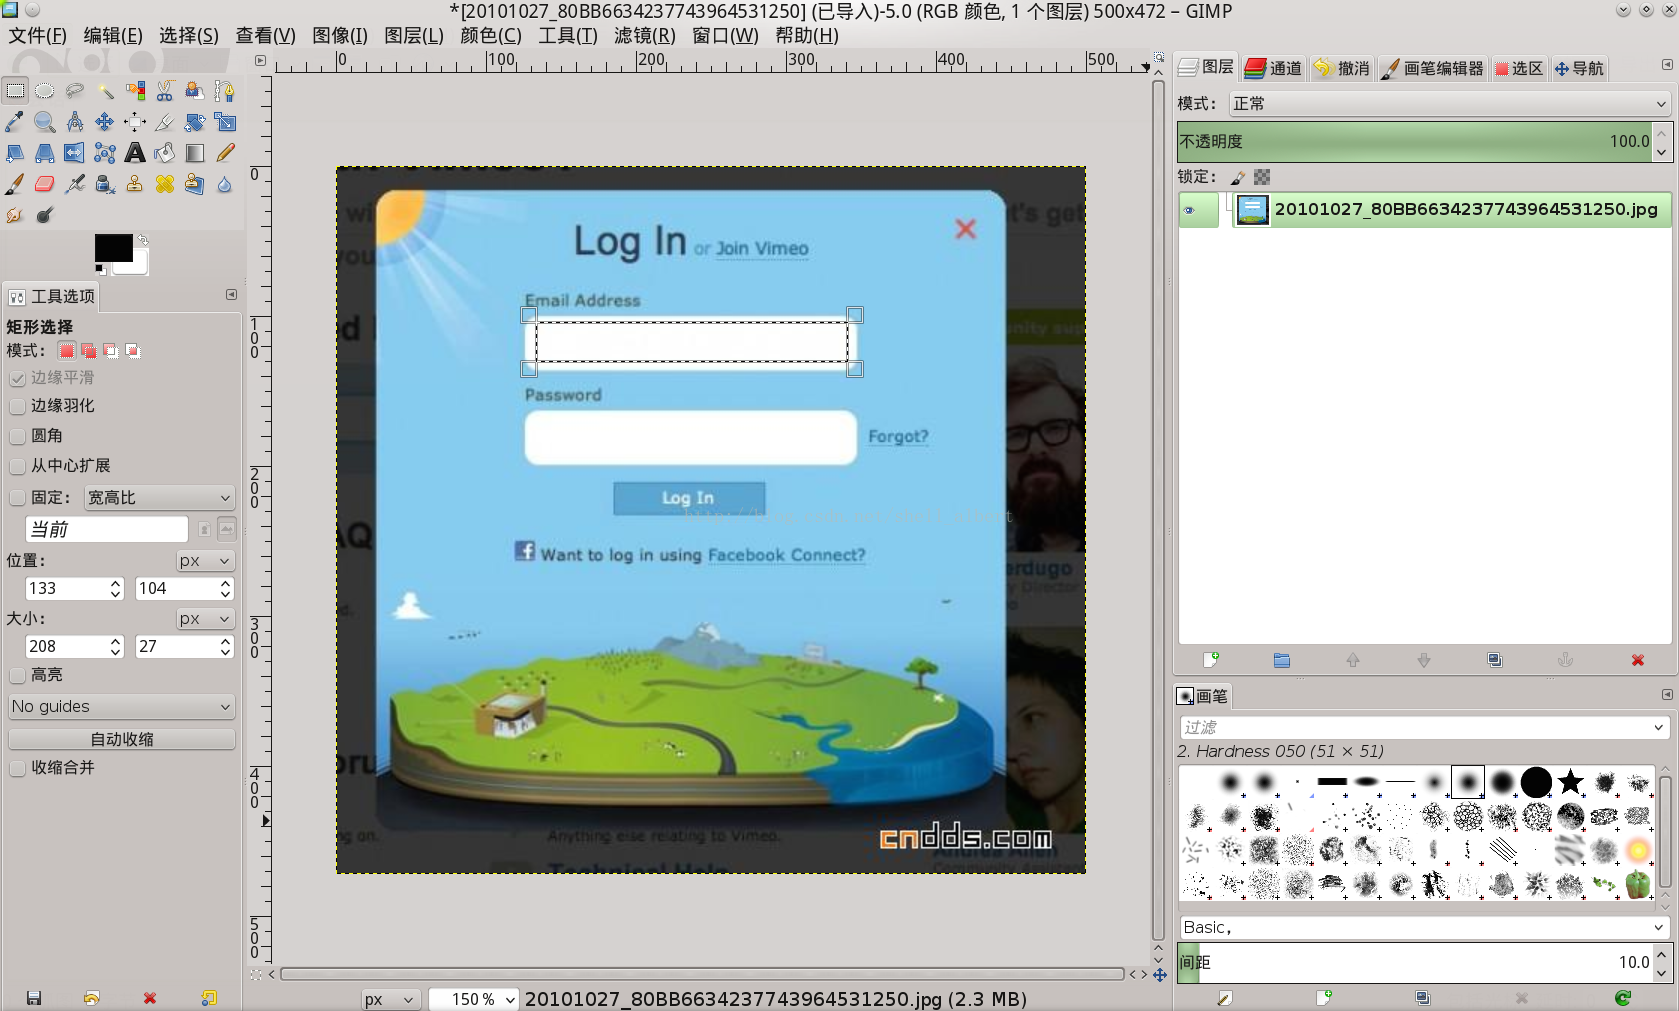Click the 当前 ratio input field

[x=107, y=529]
